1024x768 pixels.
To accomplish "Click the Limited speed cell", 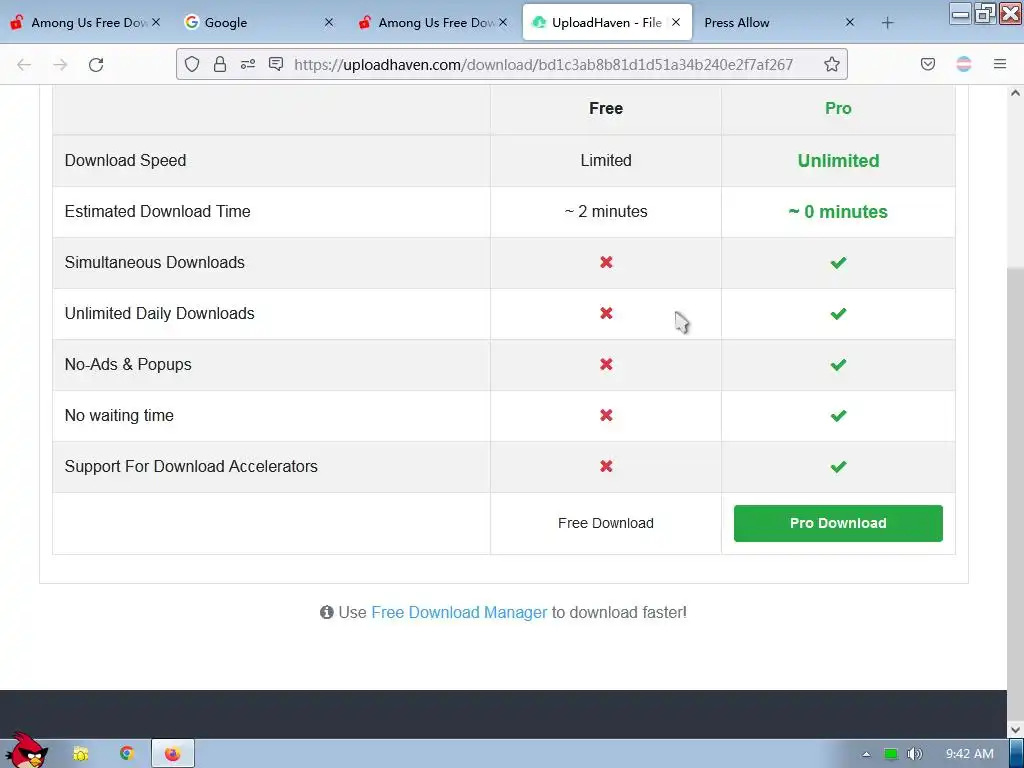I will pyautogui.click(x=606, y=161).
